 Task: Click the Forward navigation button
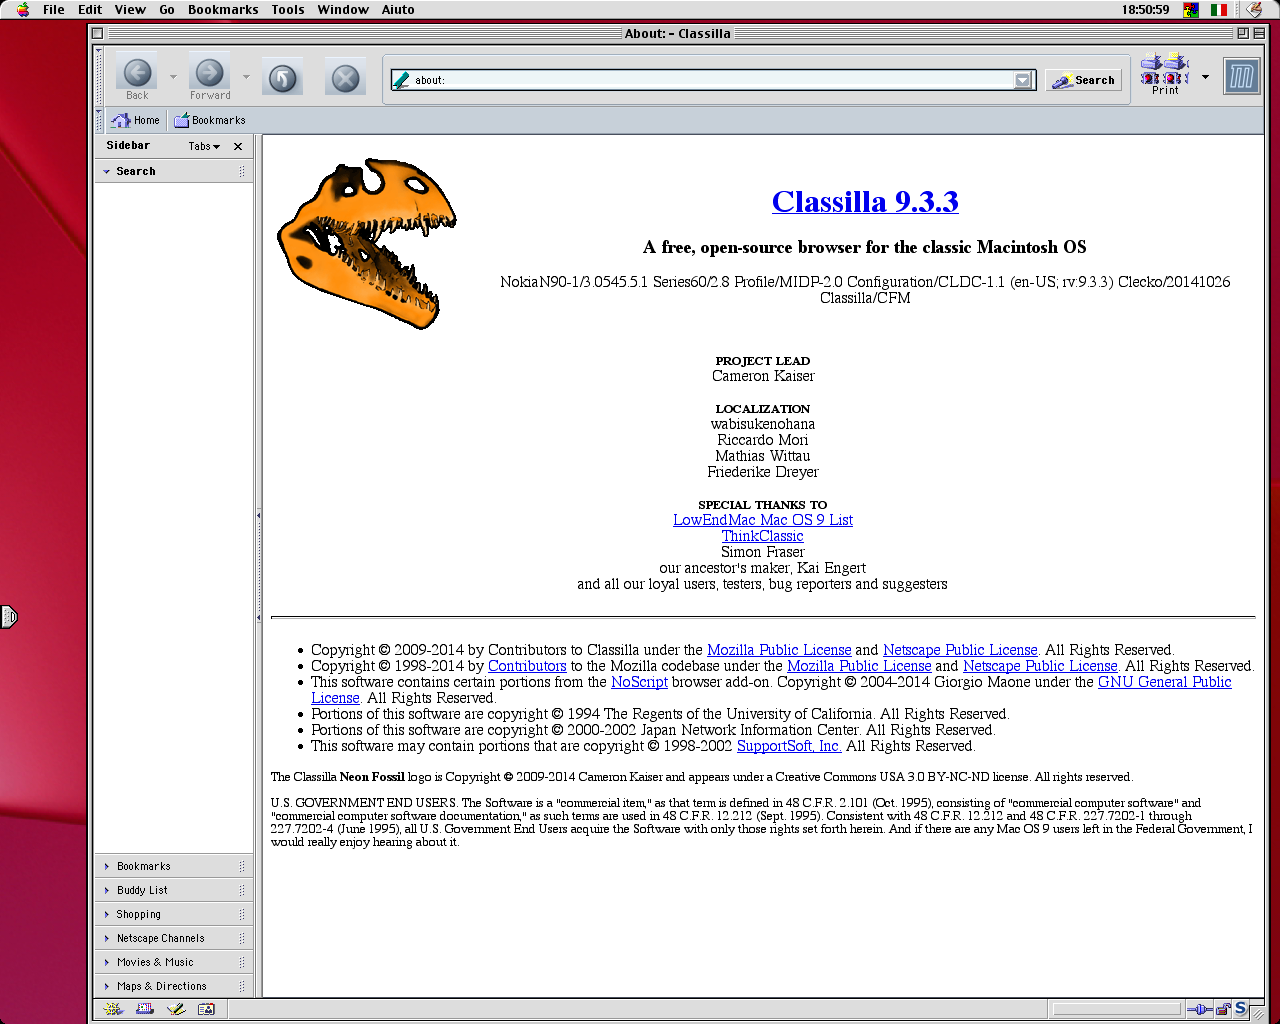pos(210,76)
